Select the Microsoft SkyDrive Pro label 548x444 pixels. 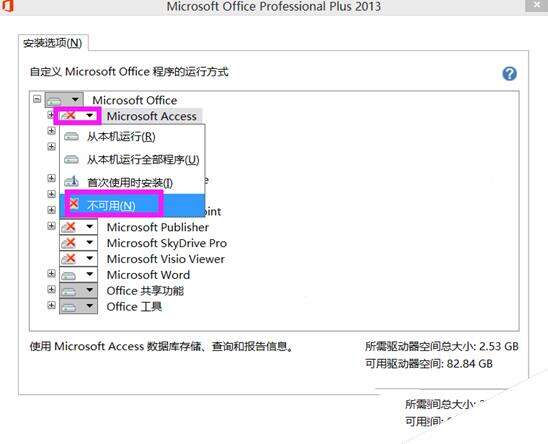pyautogui.click(x=167, y=243)
